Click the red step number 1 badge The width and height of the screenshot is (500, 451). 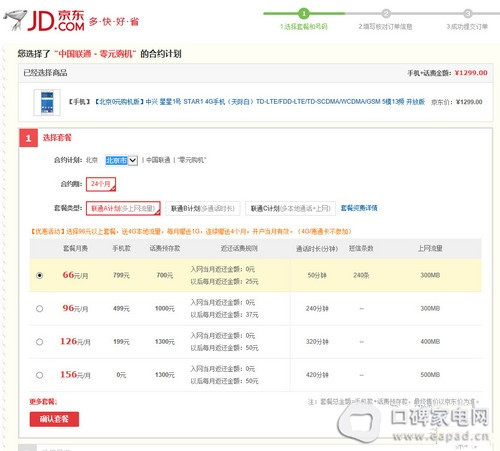(28, 138)
